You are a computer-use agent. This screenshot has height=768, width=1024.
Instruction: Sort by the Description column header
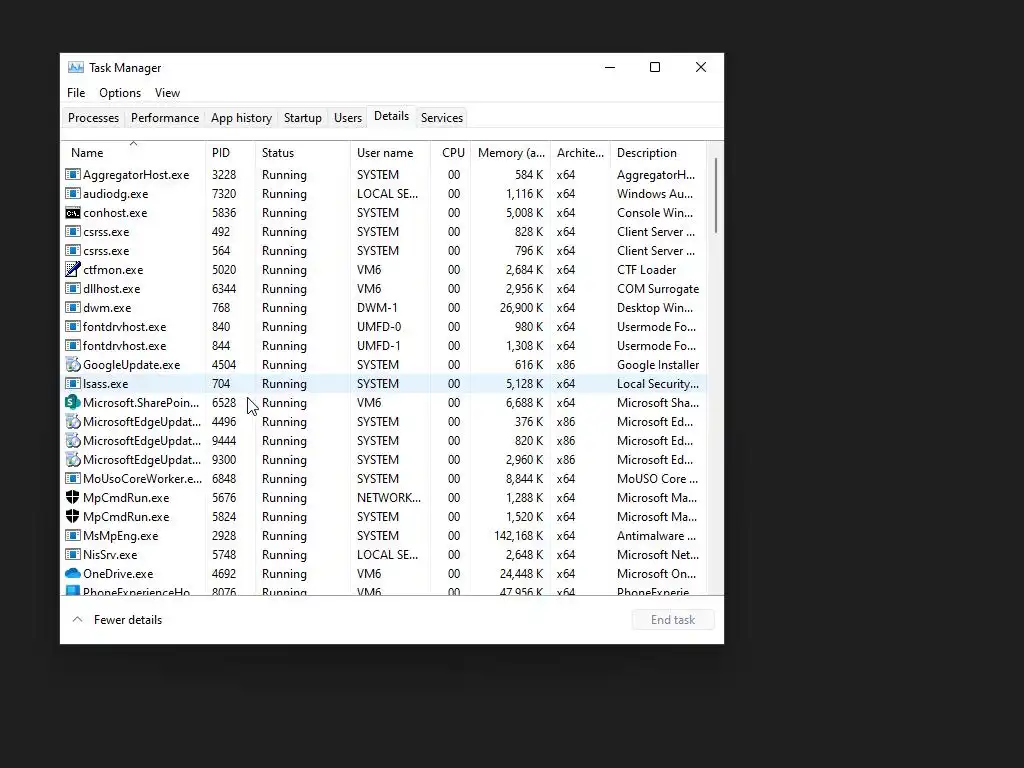tap(658, 153)
